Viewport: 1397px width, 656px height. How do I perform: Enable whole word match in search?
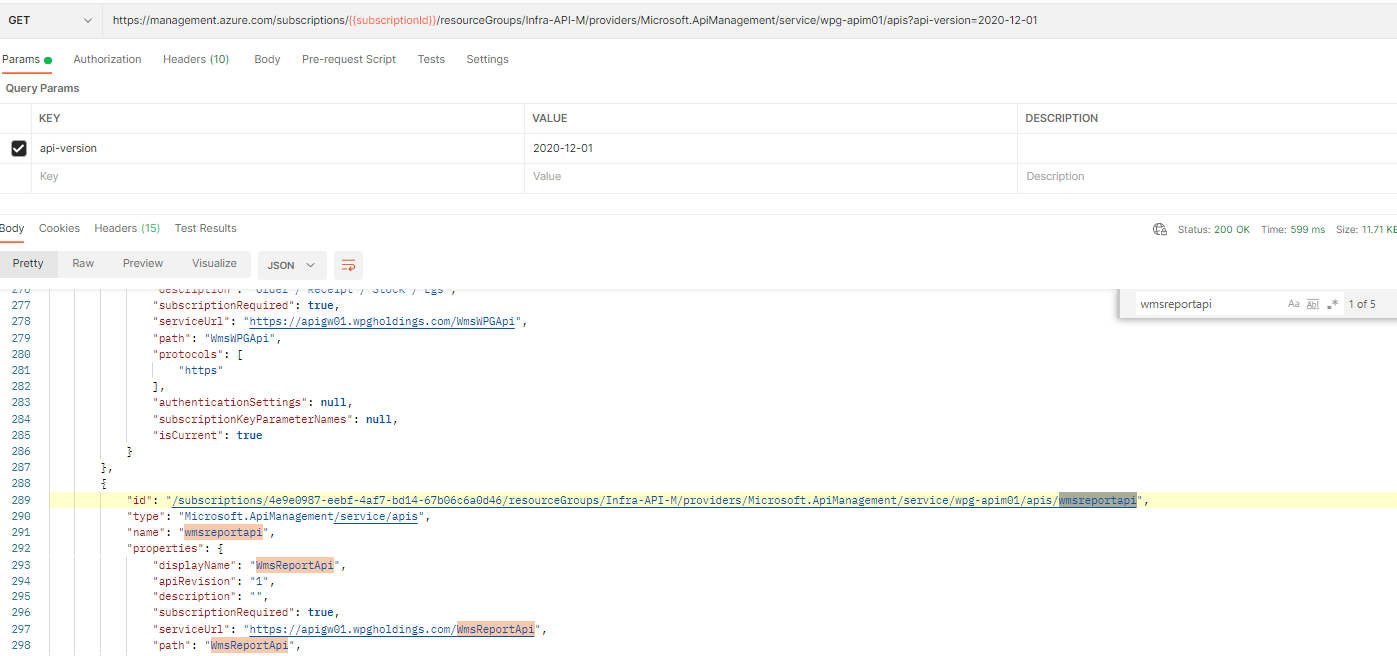pos(1313,304)
